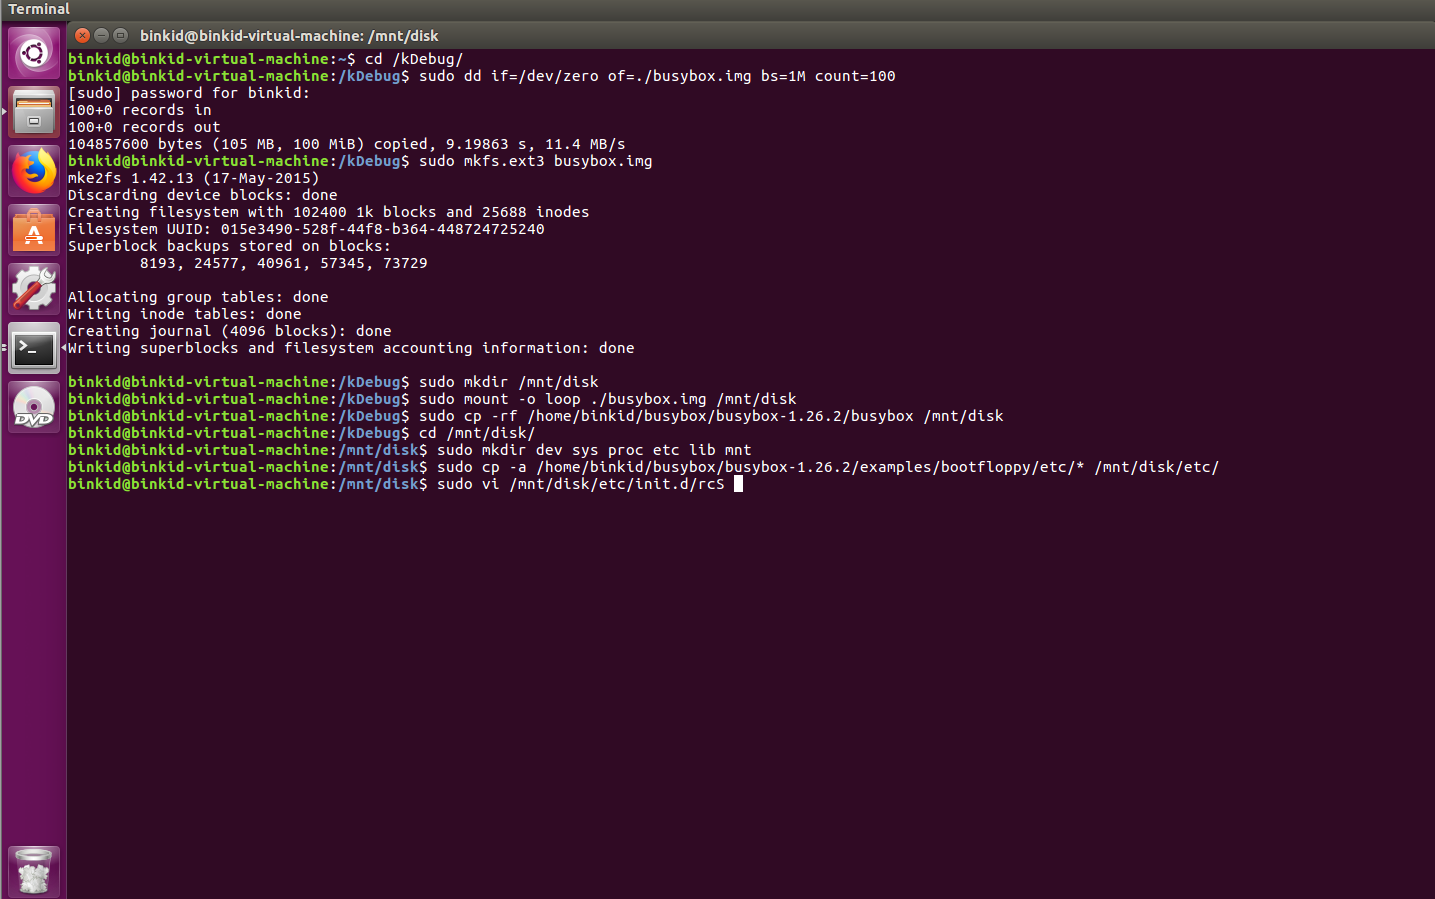
Task: Click the '104857600 bytes' copied output line
Action: coord(347,144)
